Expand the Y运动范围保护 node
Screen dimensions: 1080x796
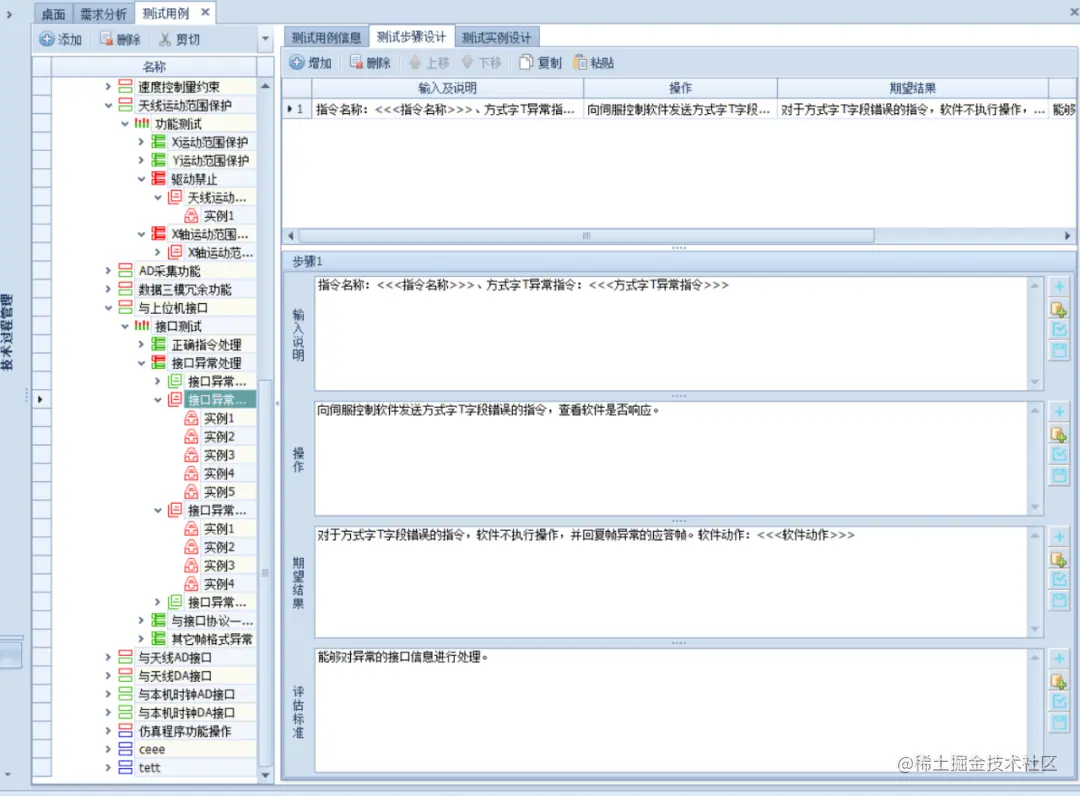click(x=141, y=160)
